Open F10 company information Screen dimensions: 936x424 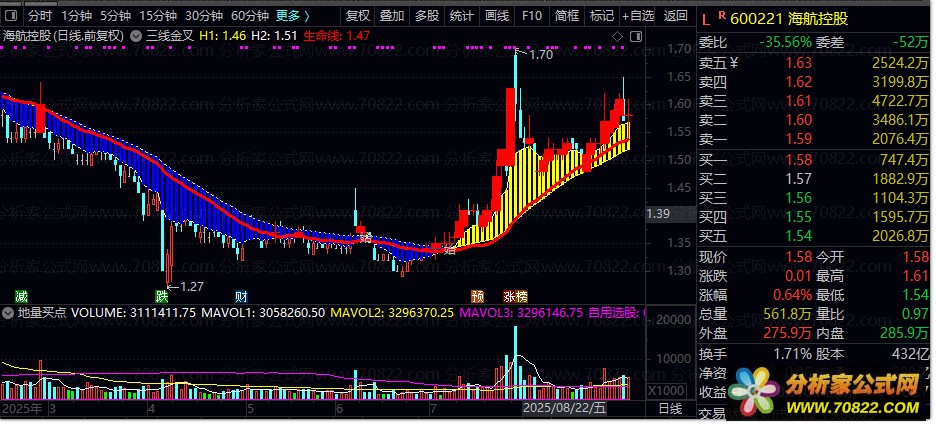[x=531, y=16]
